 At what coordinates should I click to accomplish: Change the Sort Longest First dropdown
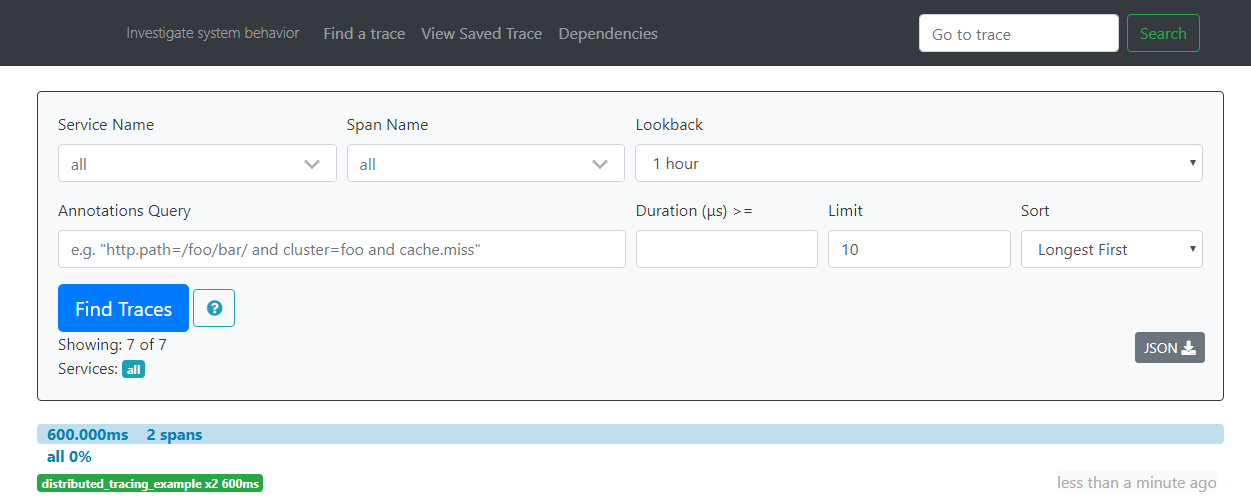1111,250
